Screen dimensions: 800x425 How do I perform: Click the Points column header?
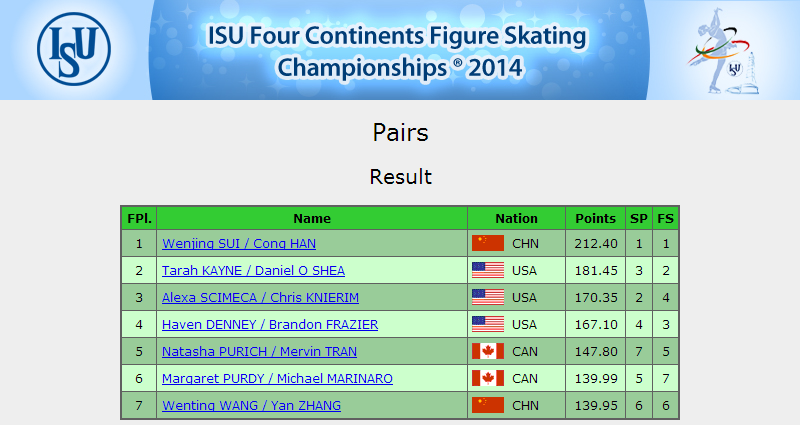pyautogui.click(x=595, y=218)
